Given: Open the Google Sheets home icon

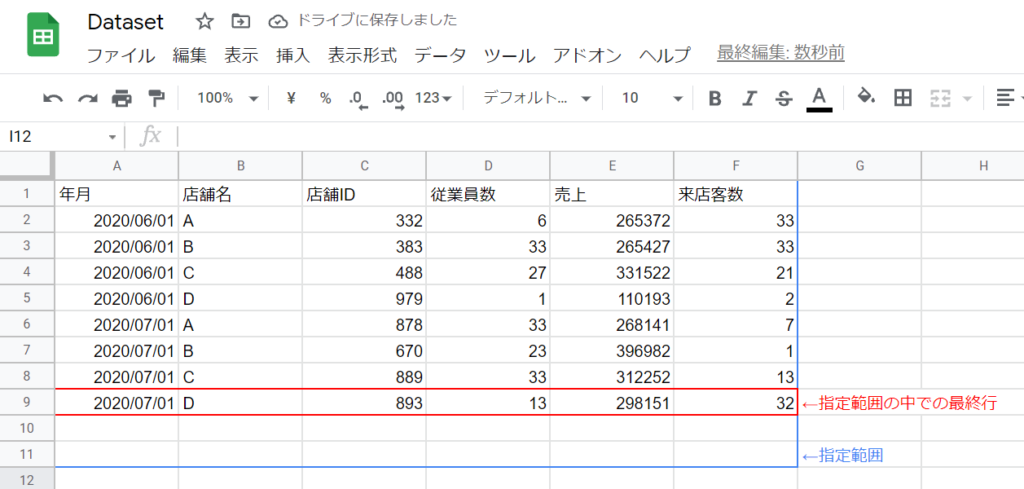Looking at the screenshot, I should (43, 36).
